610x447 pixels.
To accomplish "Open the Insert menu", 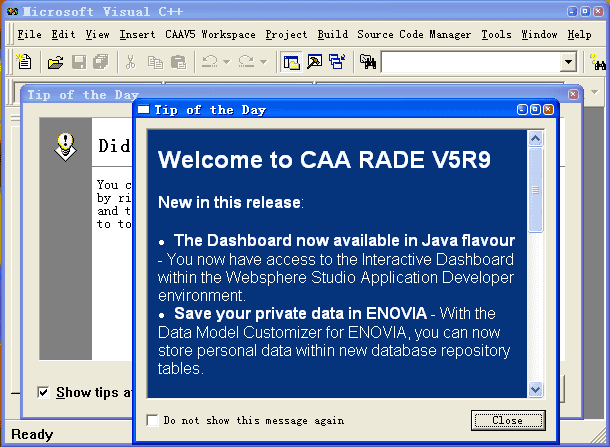I will (137, 35).
